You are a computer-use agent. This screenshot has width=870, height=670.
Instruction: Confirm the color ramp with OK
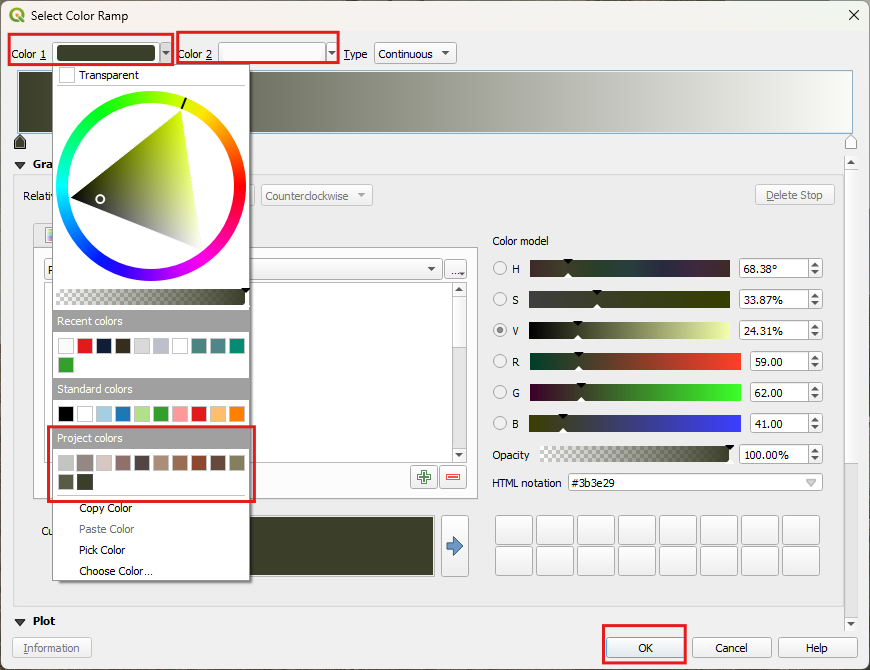coord(644,647)
